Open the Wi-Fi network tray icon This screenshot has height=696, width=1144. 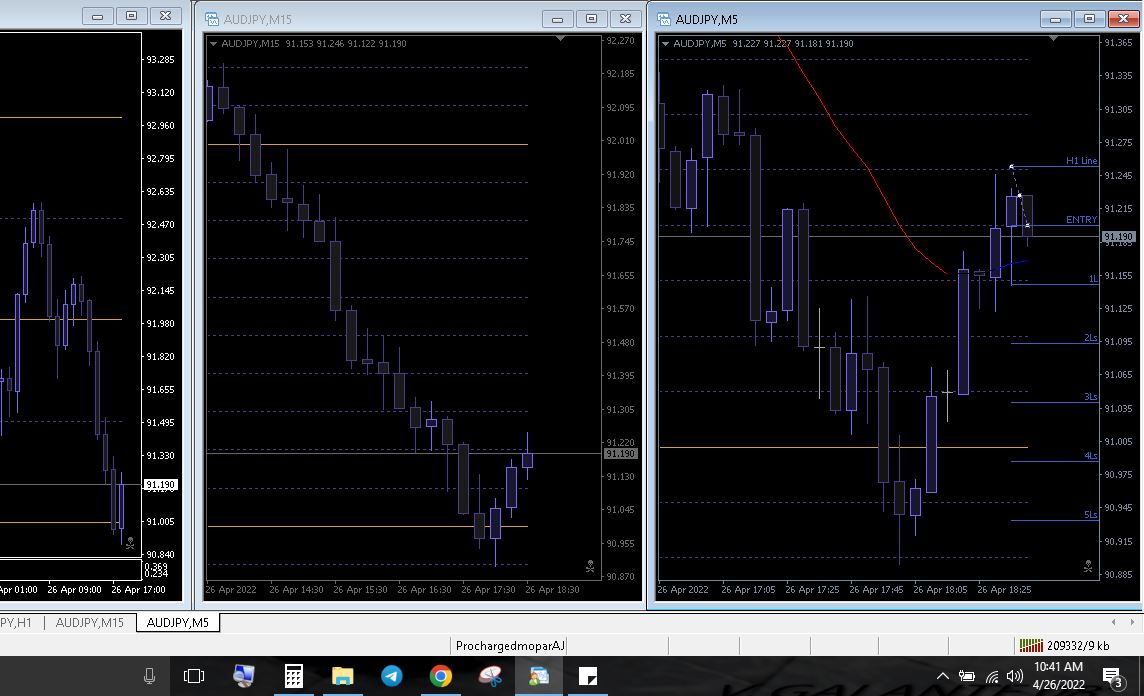coord(992,676)
